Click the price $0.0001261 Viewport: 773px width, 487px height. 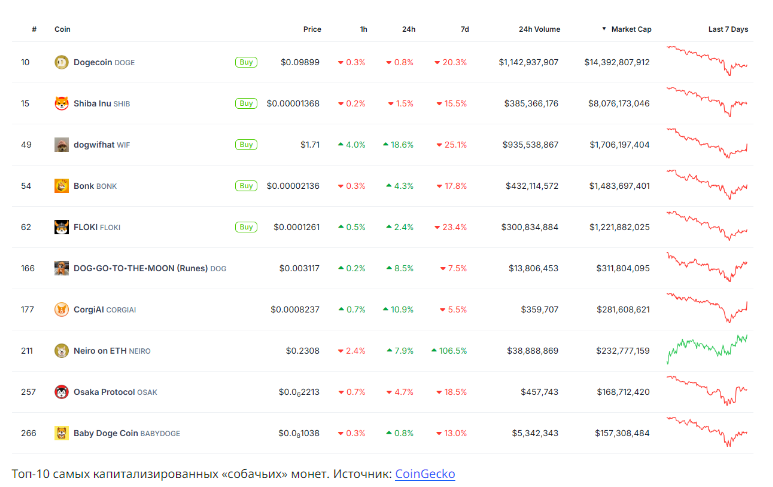click(296, 227)
